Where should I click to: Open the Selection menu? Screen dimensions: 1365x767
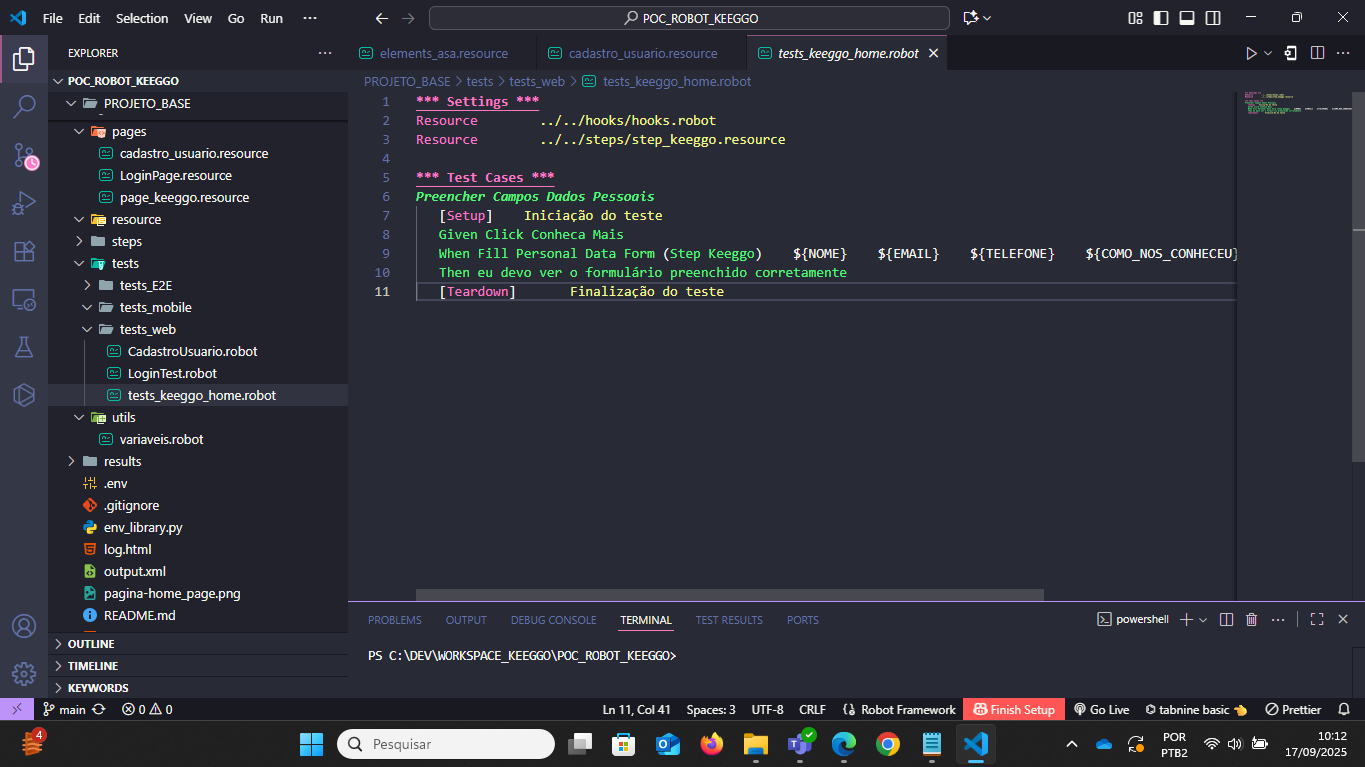[x=142, y=18]
